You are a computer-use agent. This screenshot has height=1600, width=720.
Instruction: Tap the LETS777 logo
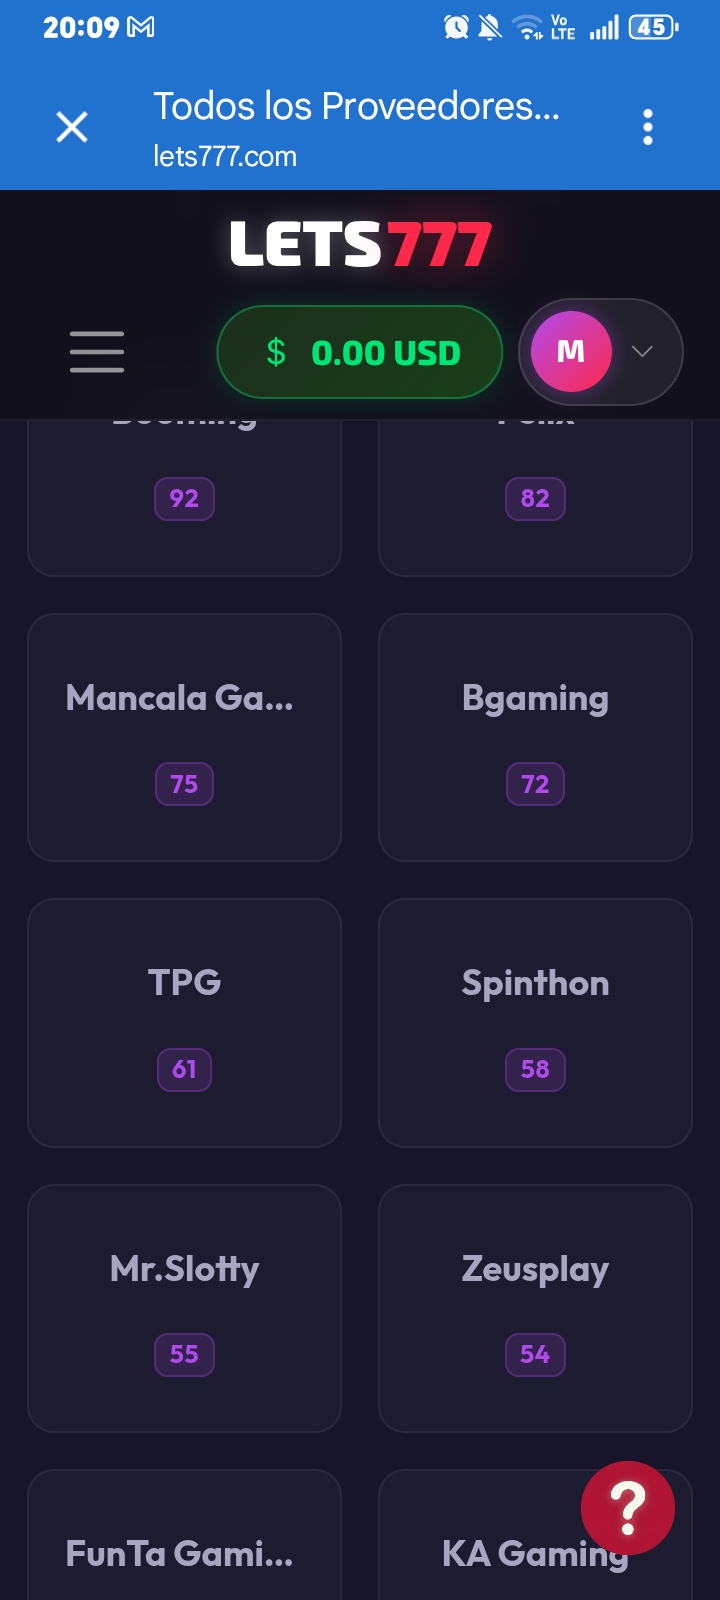tap(360, 245)
